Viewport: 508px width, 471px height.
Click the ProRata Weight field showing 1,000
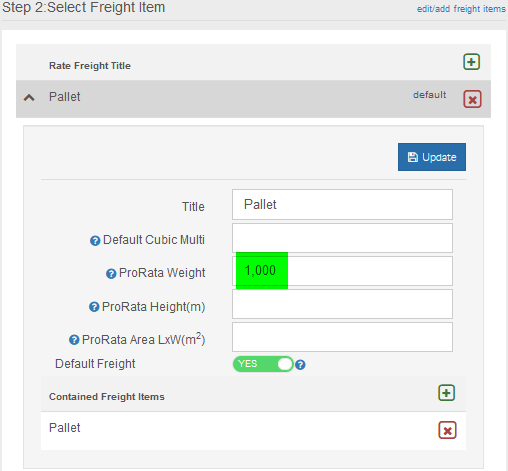[x=342, y=271]
